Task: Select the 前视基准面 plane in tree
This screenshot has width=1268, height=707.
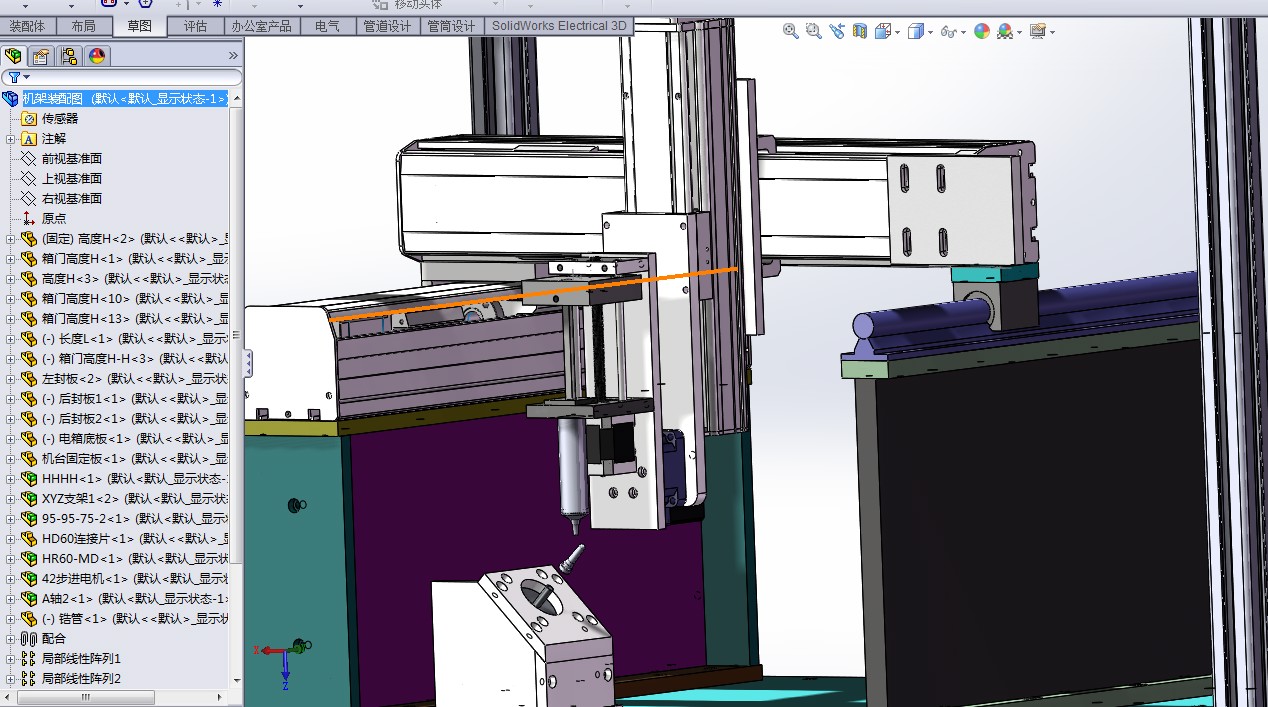Action: pyautogui.click(x=71, y=158)
